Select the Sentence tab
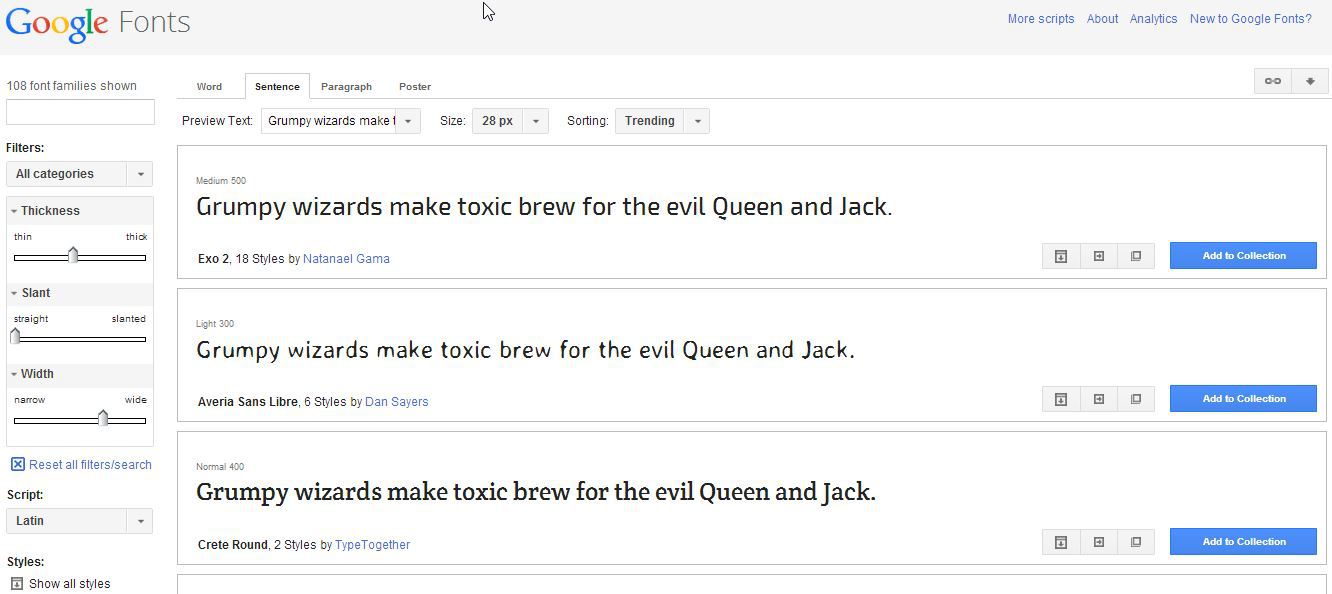 [x=277, y=87]
